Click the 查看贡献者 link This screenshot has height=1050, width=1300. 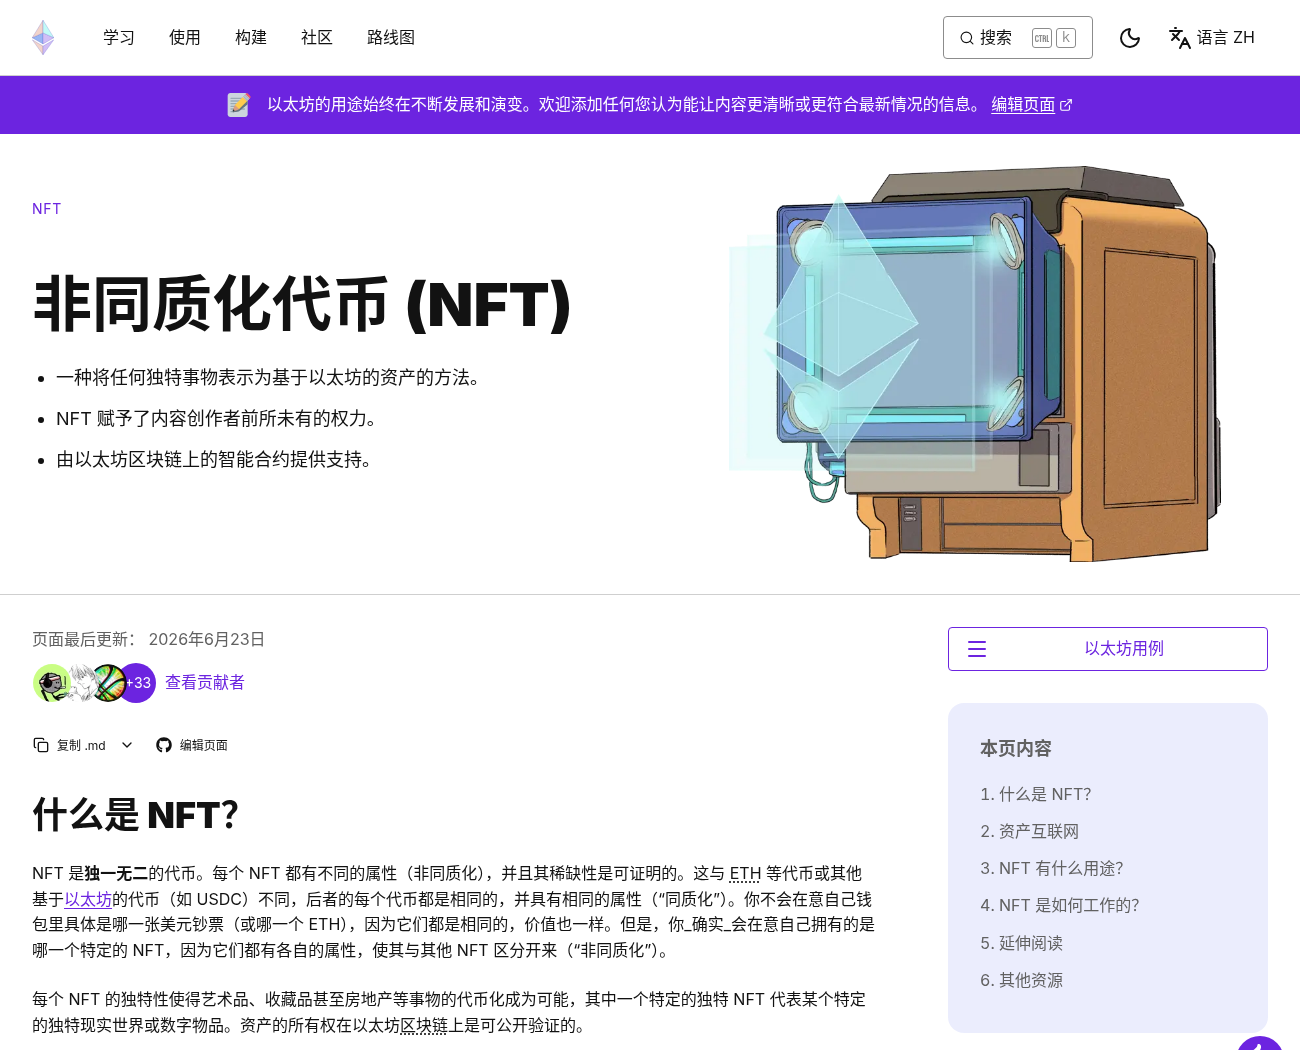(x=205, y=683)
